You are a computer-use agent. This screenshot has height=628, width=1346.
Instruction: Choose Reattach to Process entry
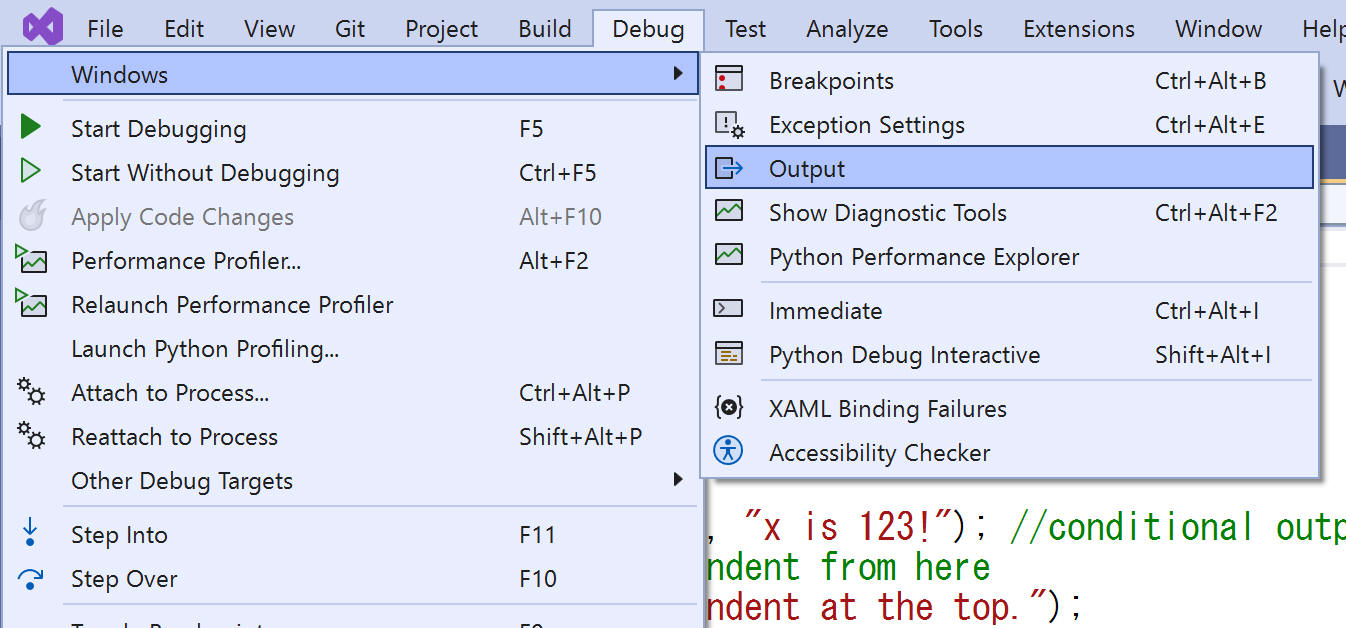[352, 436]
